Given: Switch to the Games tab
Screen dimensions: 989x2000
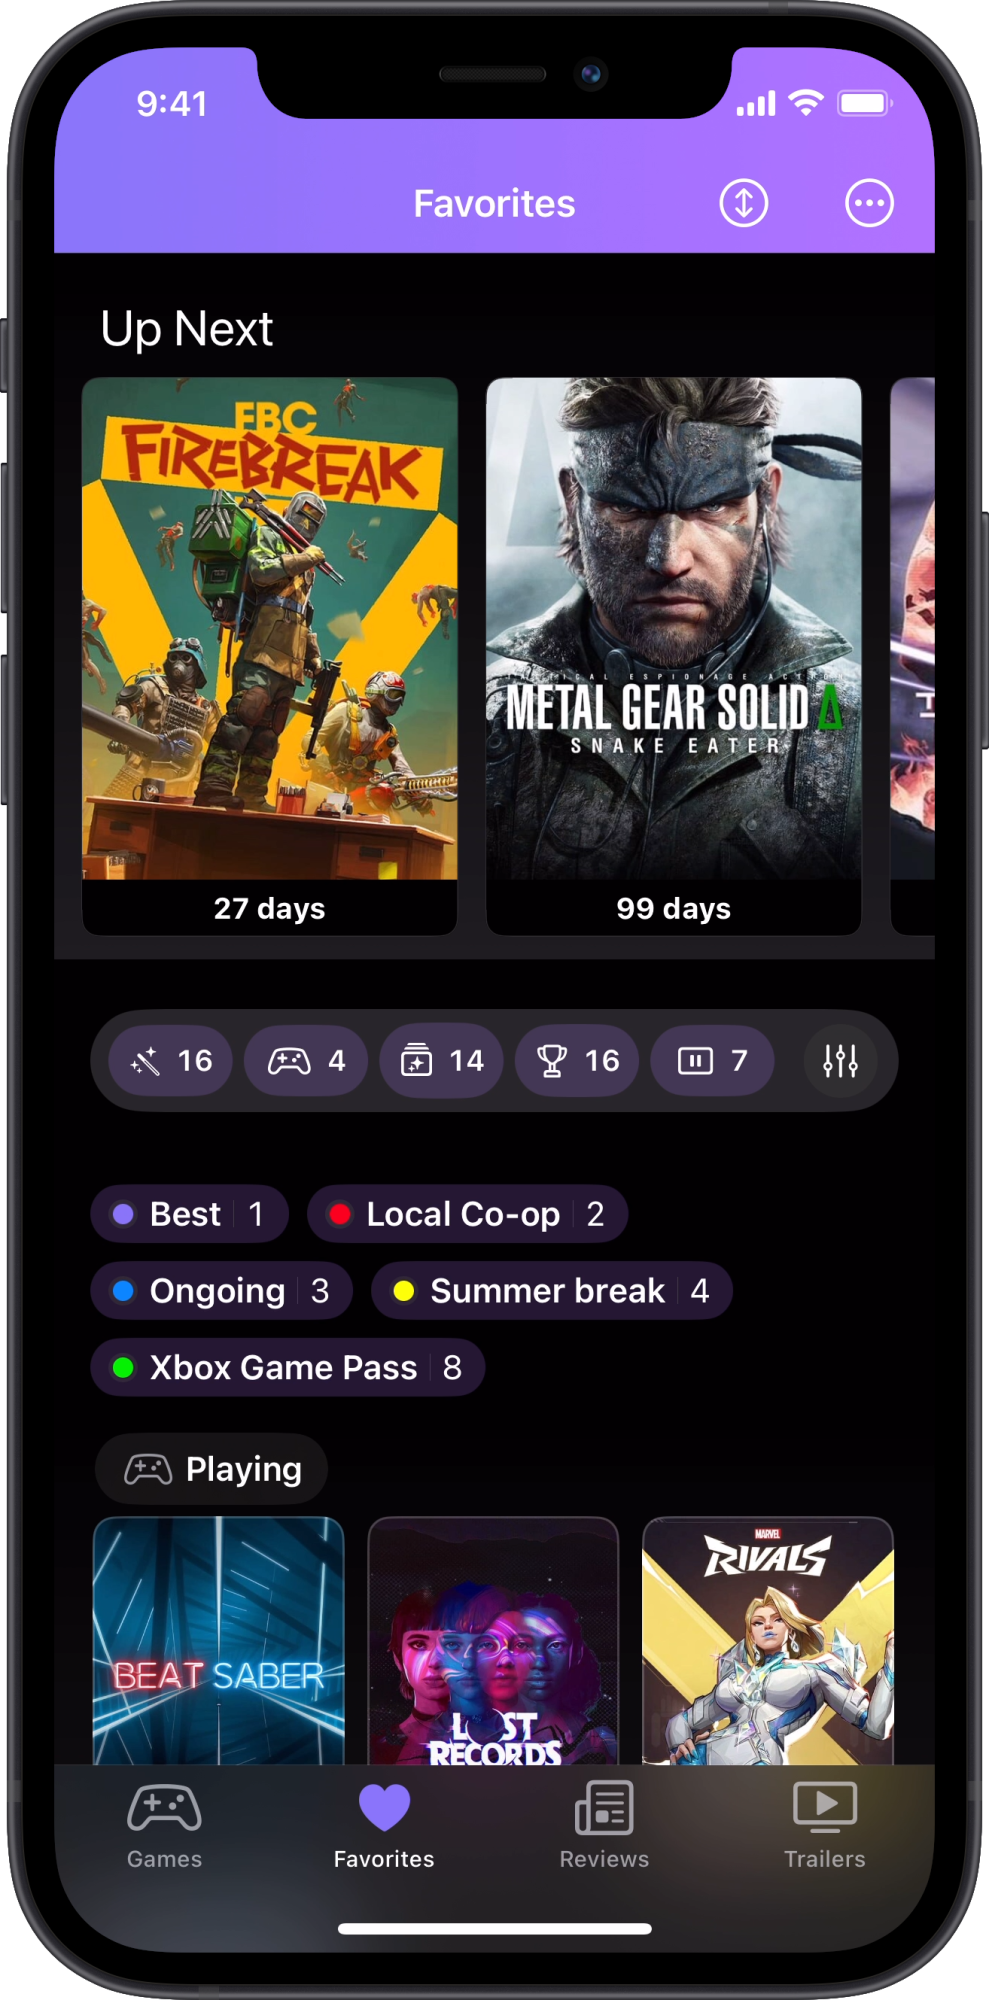Looking at the screenshot, I should tap(164, 1826).
